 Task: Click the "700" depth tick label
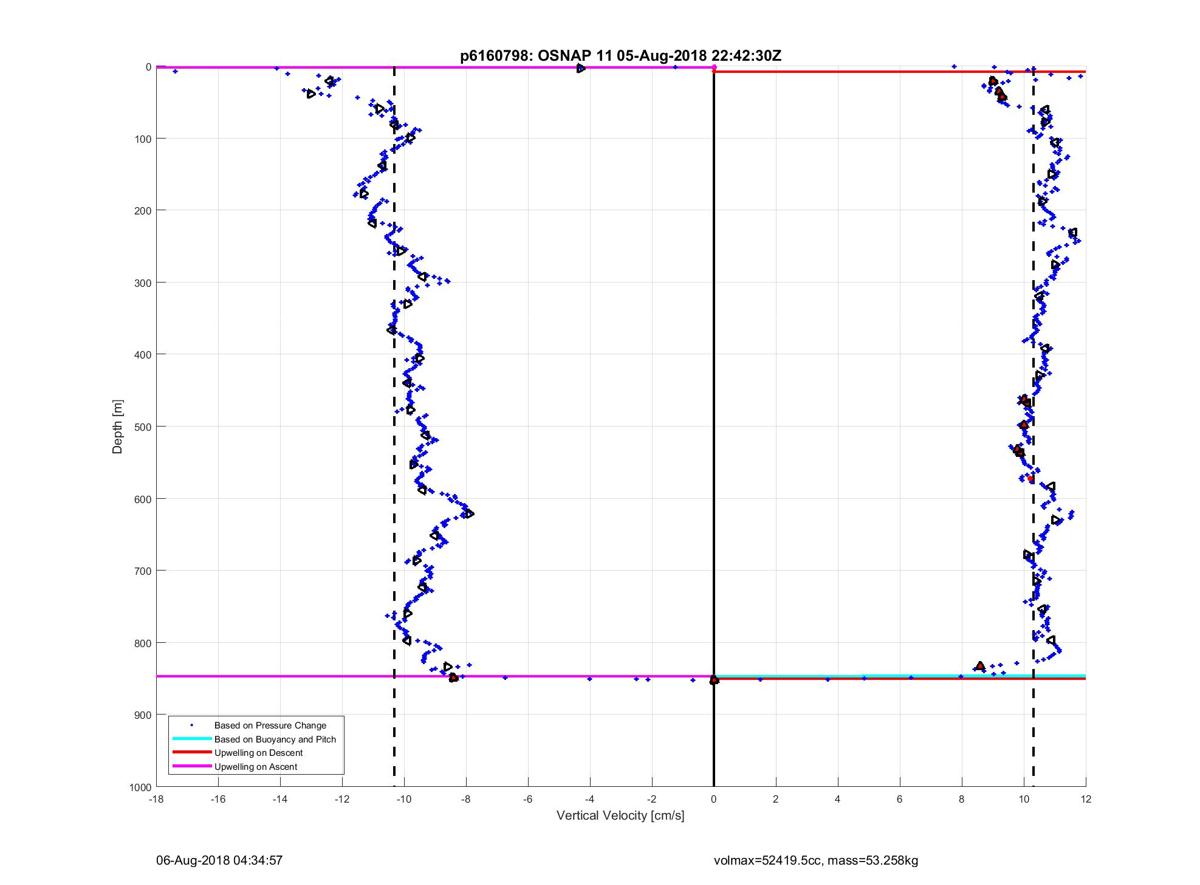point(142,571)
